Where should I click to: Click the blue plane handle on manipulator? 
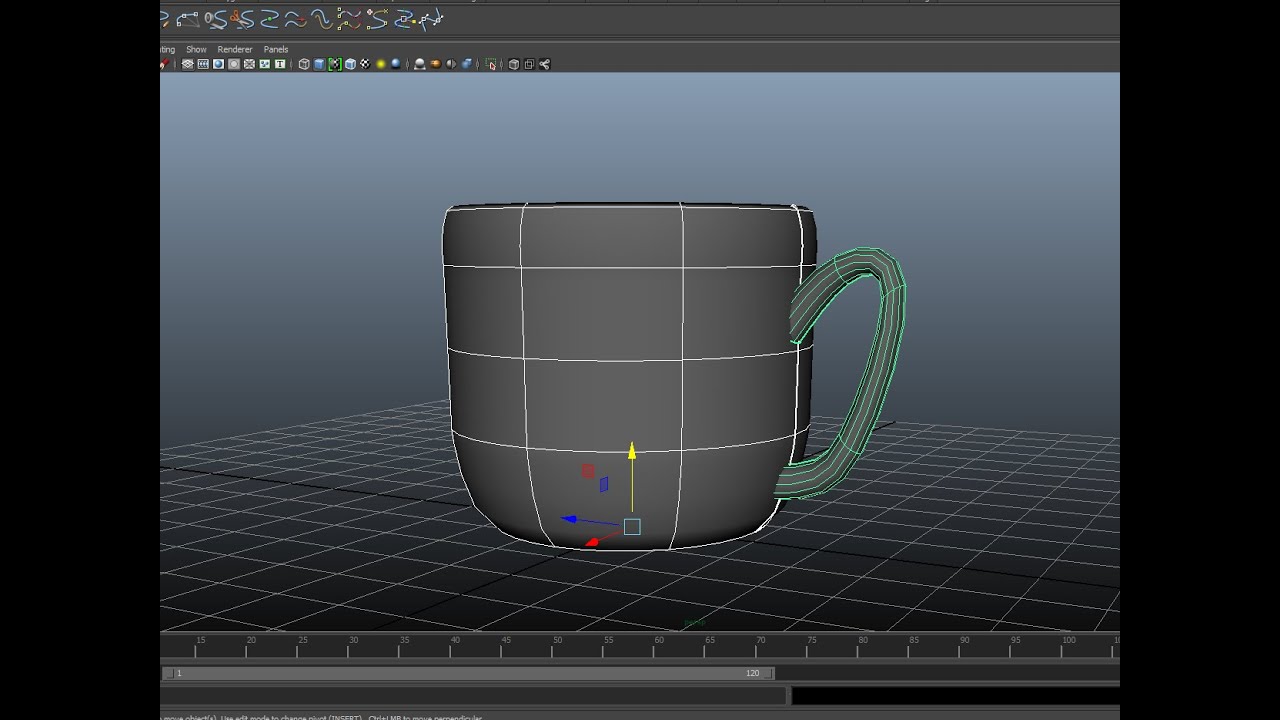pyautogui.click(x=604, y=484)
